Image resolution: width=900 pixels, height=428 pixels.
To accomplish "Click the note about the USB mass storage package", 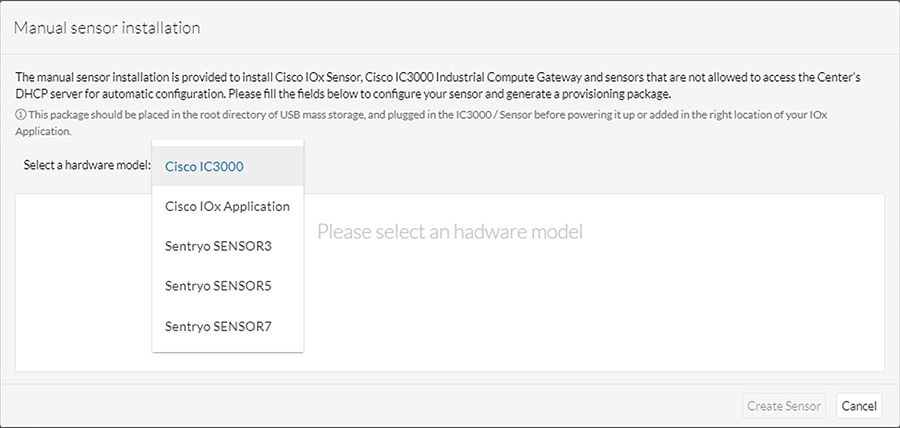I will 421,122.
